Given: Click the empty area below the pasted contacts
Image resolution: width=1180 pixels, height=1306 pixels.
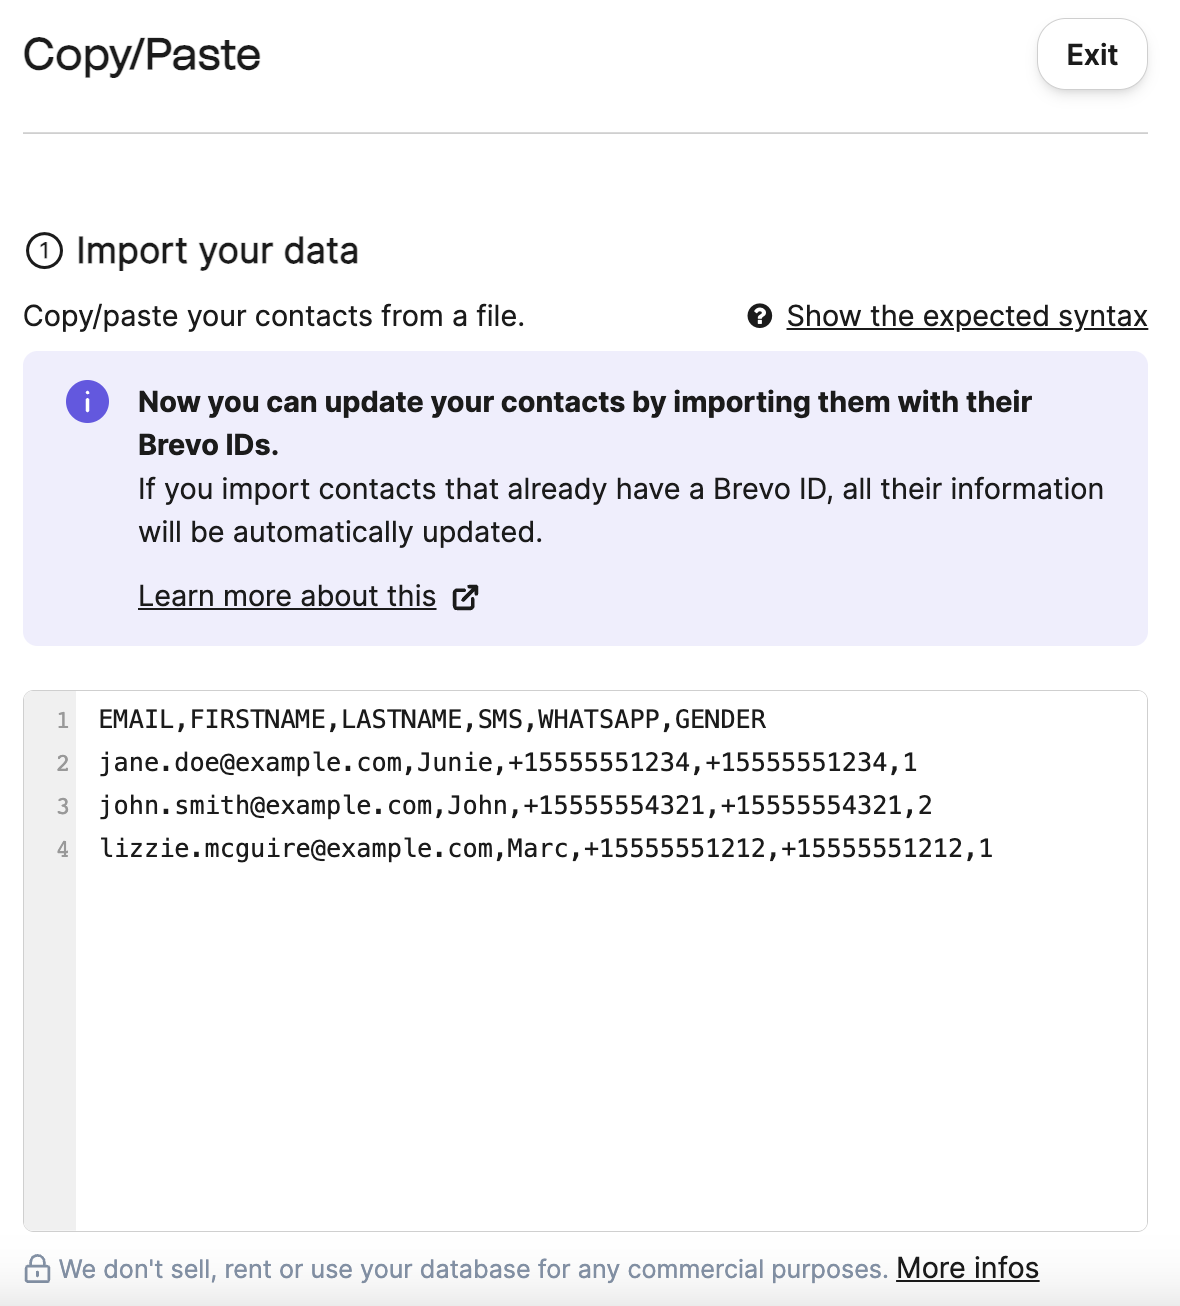Looking at the screenshot, I should pos(610,1040).
